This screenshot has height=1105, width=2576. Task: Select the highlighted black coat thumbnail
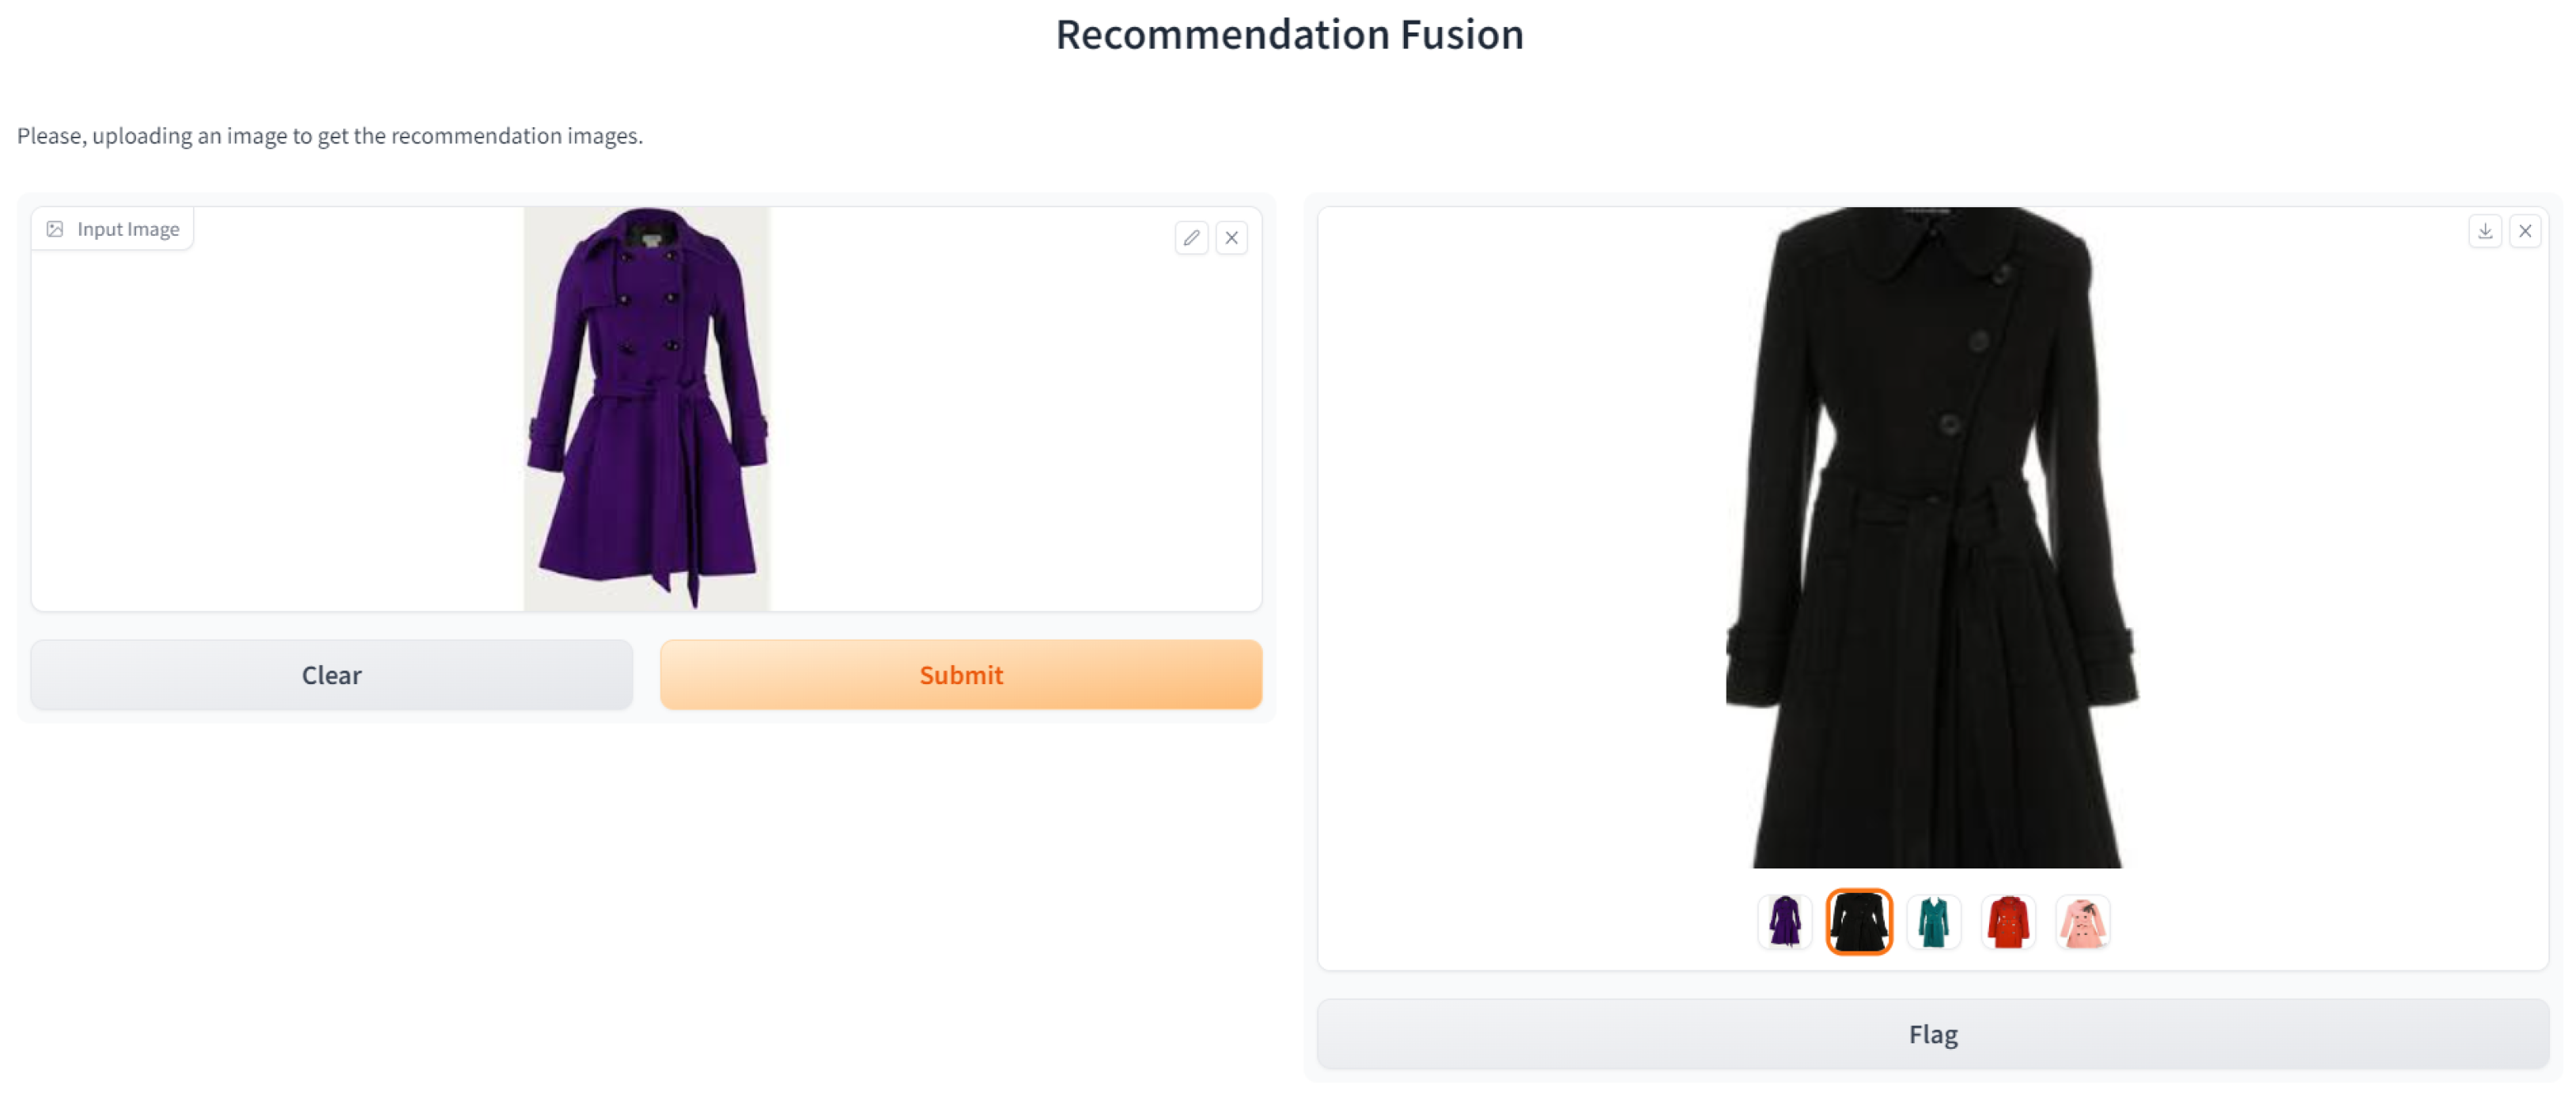1859,921
